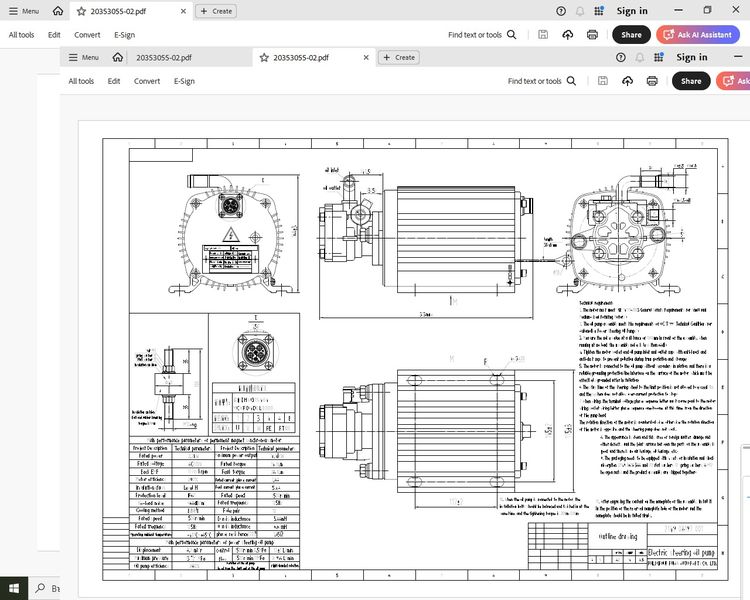Expand the hamburger Menu in the front window
750x600 pixels.
[x=82, y=58]
